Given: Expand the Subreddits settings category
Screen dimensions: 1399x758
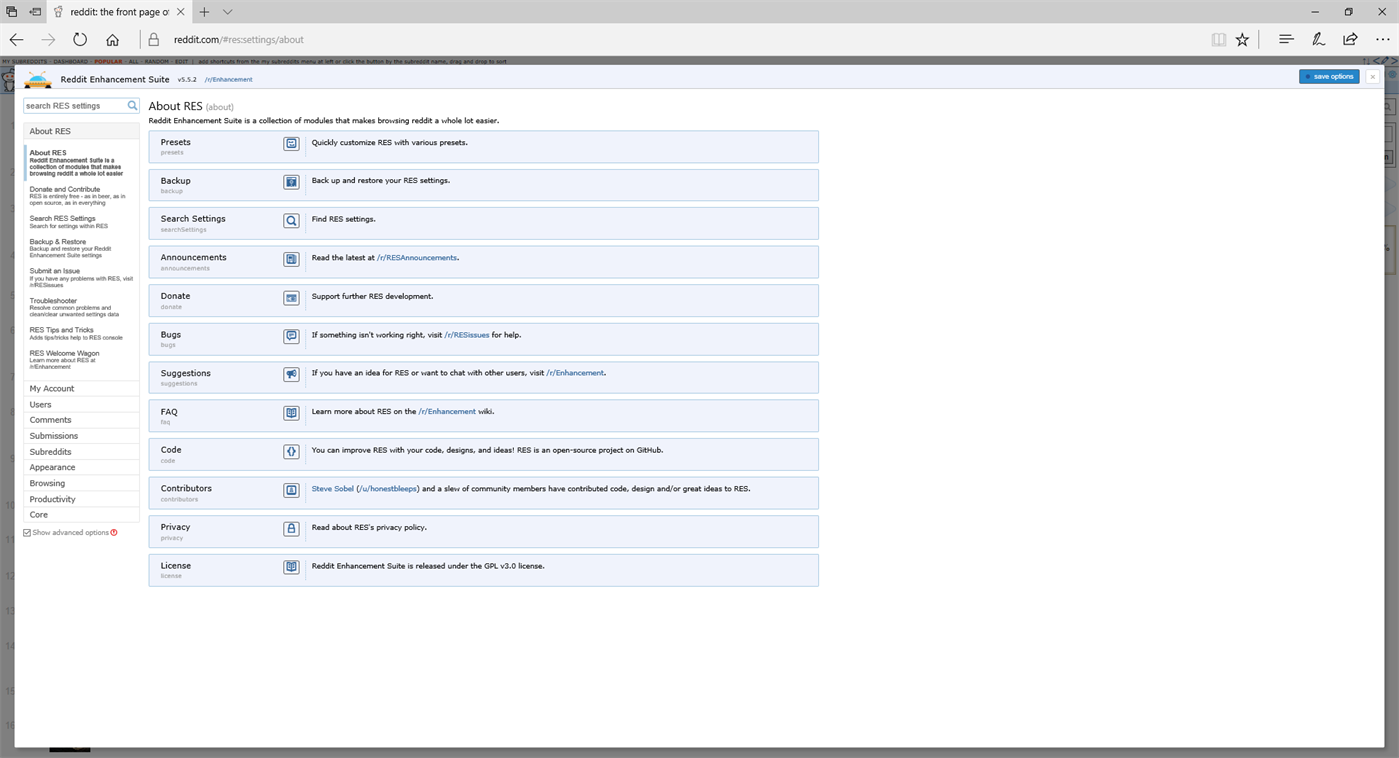Looking at the screenshot, I should (81, 452).
